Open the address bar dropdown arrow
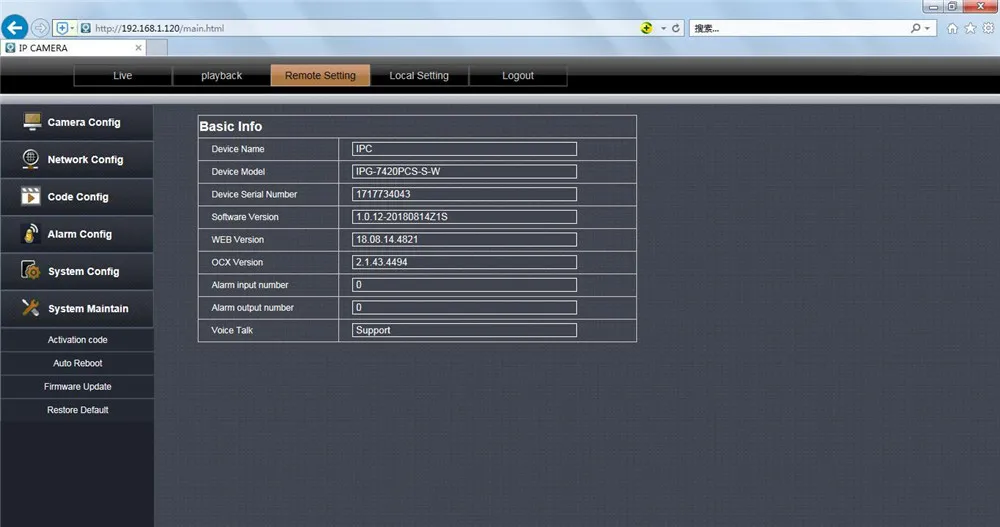 pos(663,28)
